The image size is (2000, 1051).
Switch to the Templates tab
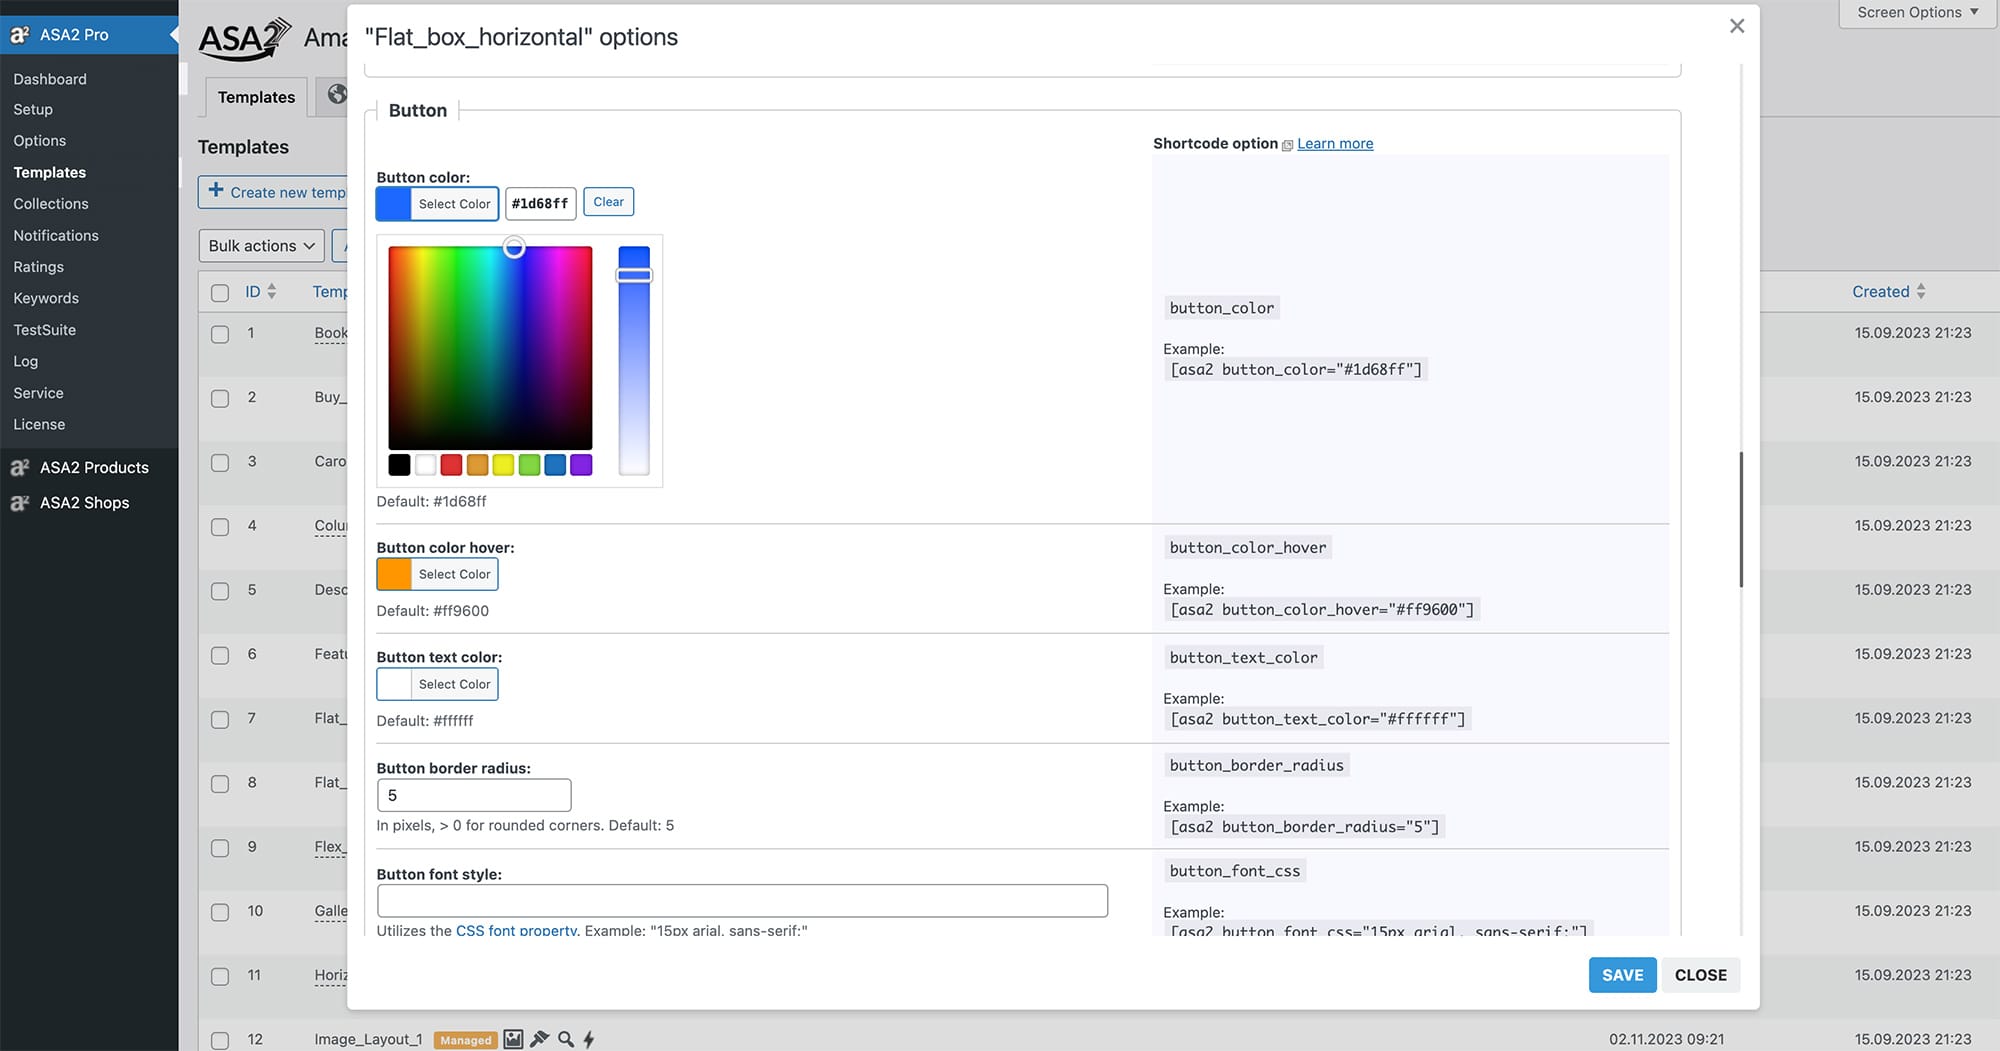tap(256, 97)
